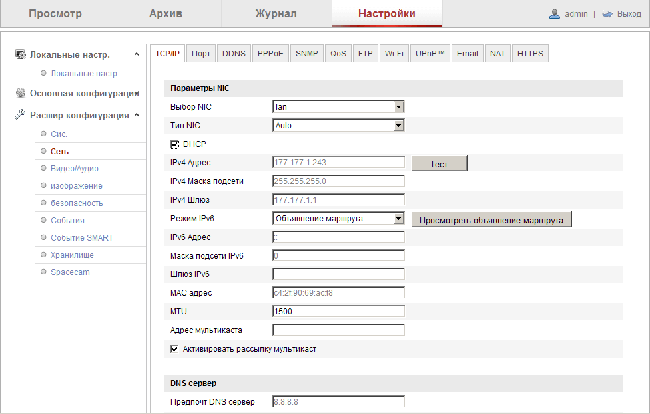Open the QoS tab
650x414 pixels.
click(338, 53)
